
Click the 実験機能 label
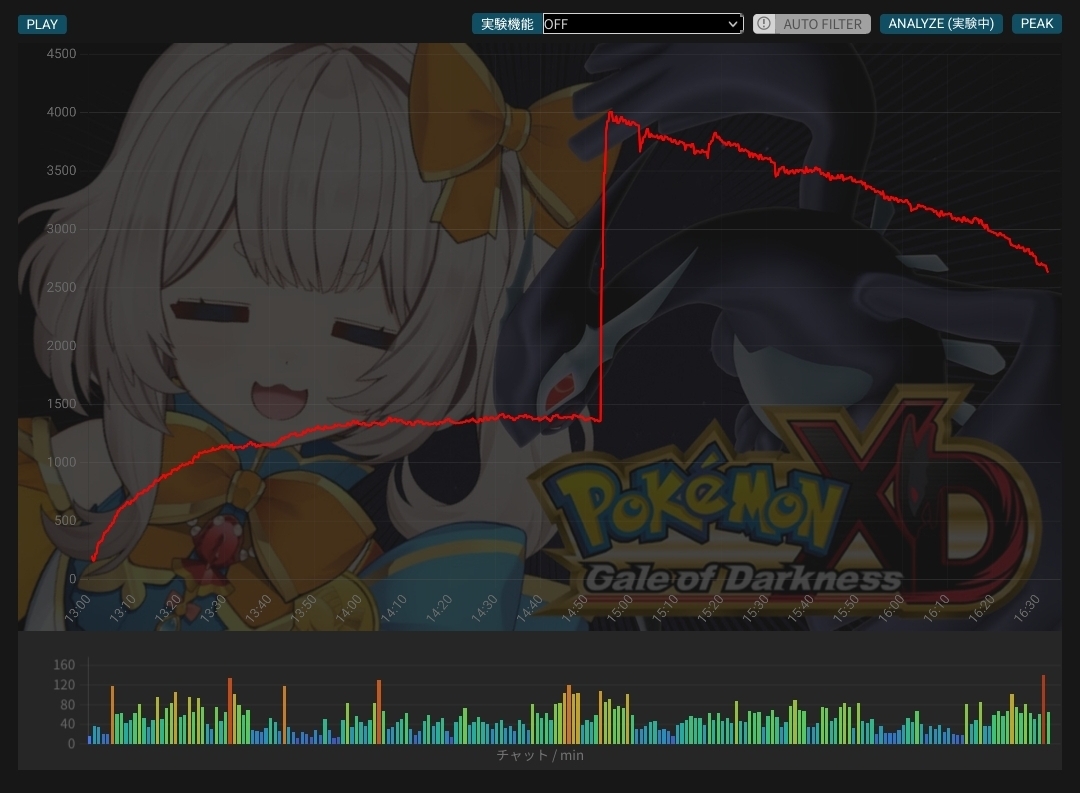pos(507,24)
